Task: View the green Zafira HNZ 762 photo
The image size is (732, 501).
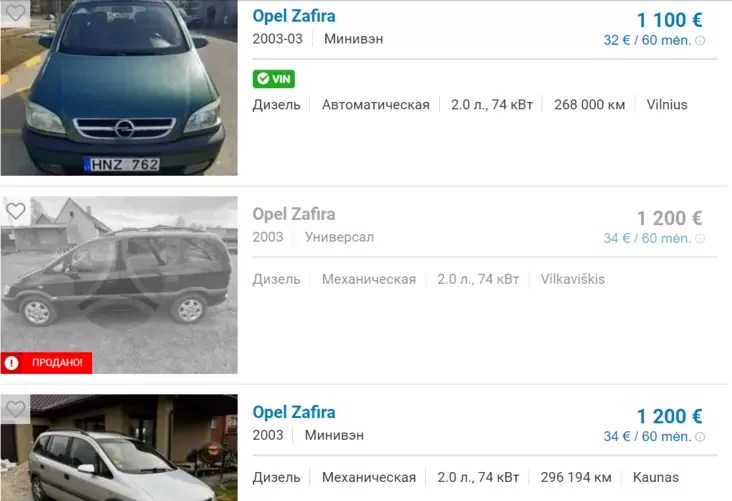Action: (119, 88)
